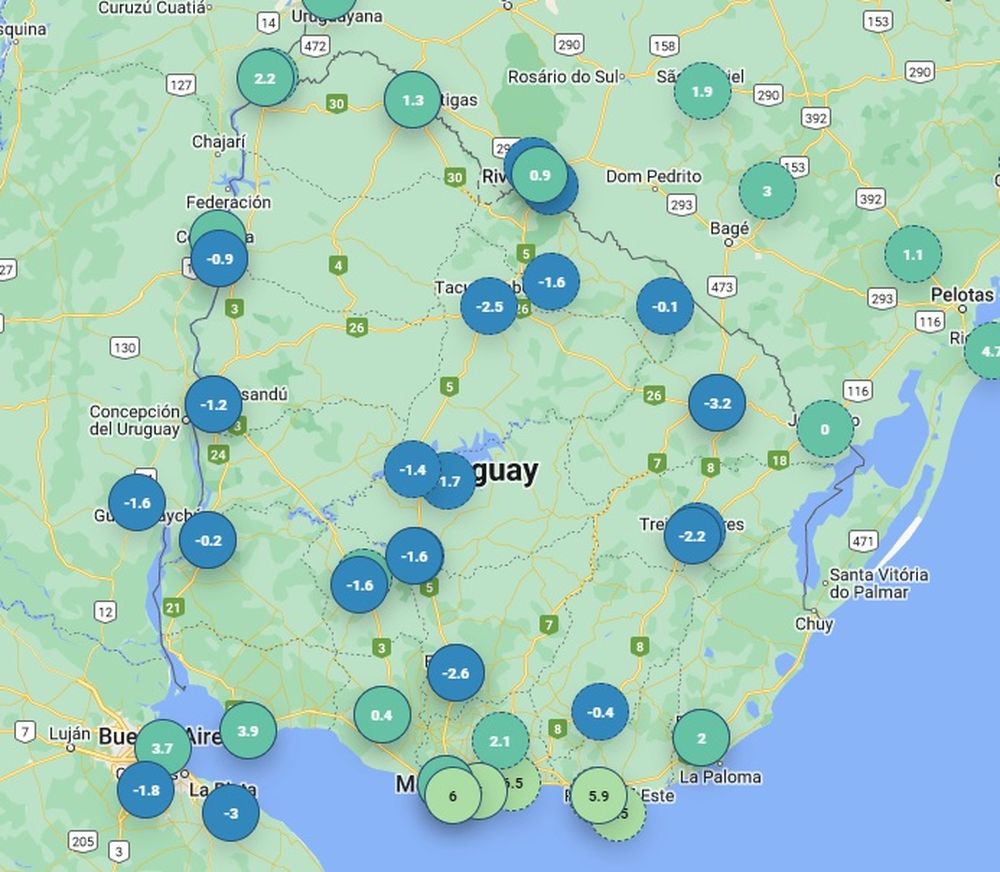Select the 3 marker northeast of Bagé
Image resolution: width=1000 pixels, height=872 pixels.
tap(767, 191)
